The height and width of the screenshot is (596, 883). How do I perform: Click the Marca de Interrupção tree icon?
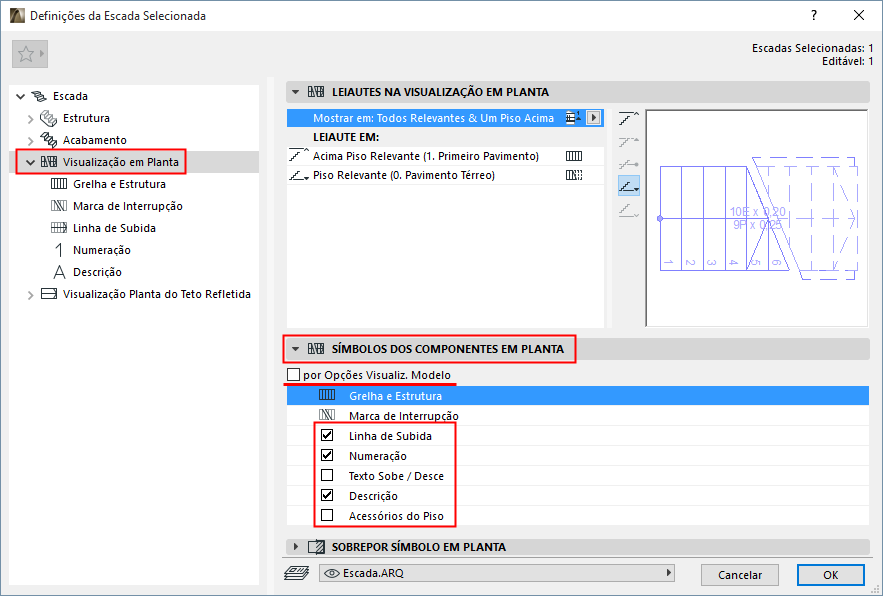point(59,206)
